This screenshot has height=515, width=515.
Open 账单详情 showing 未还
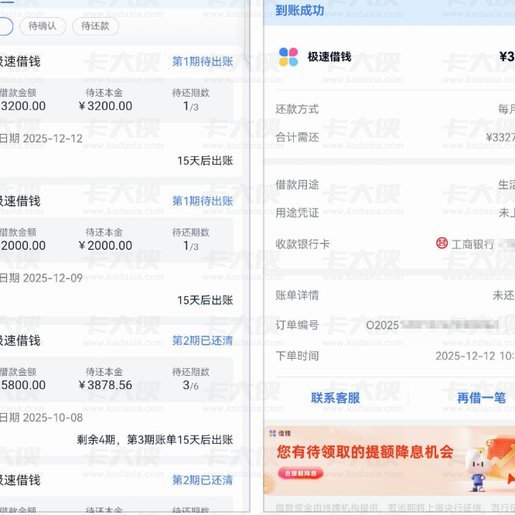395,295
